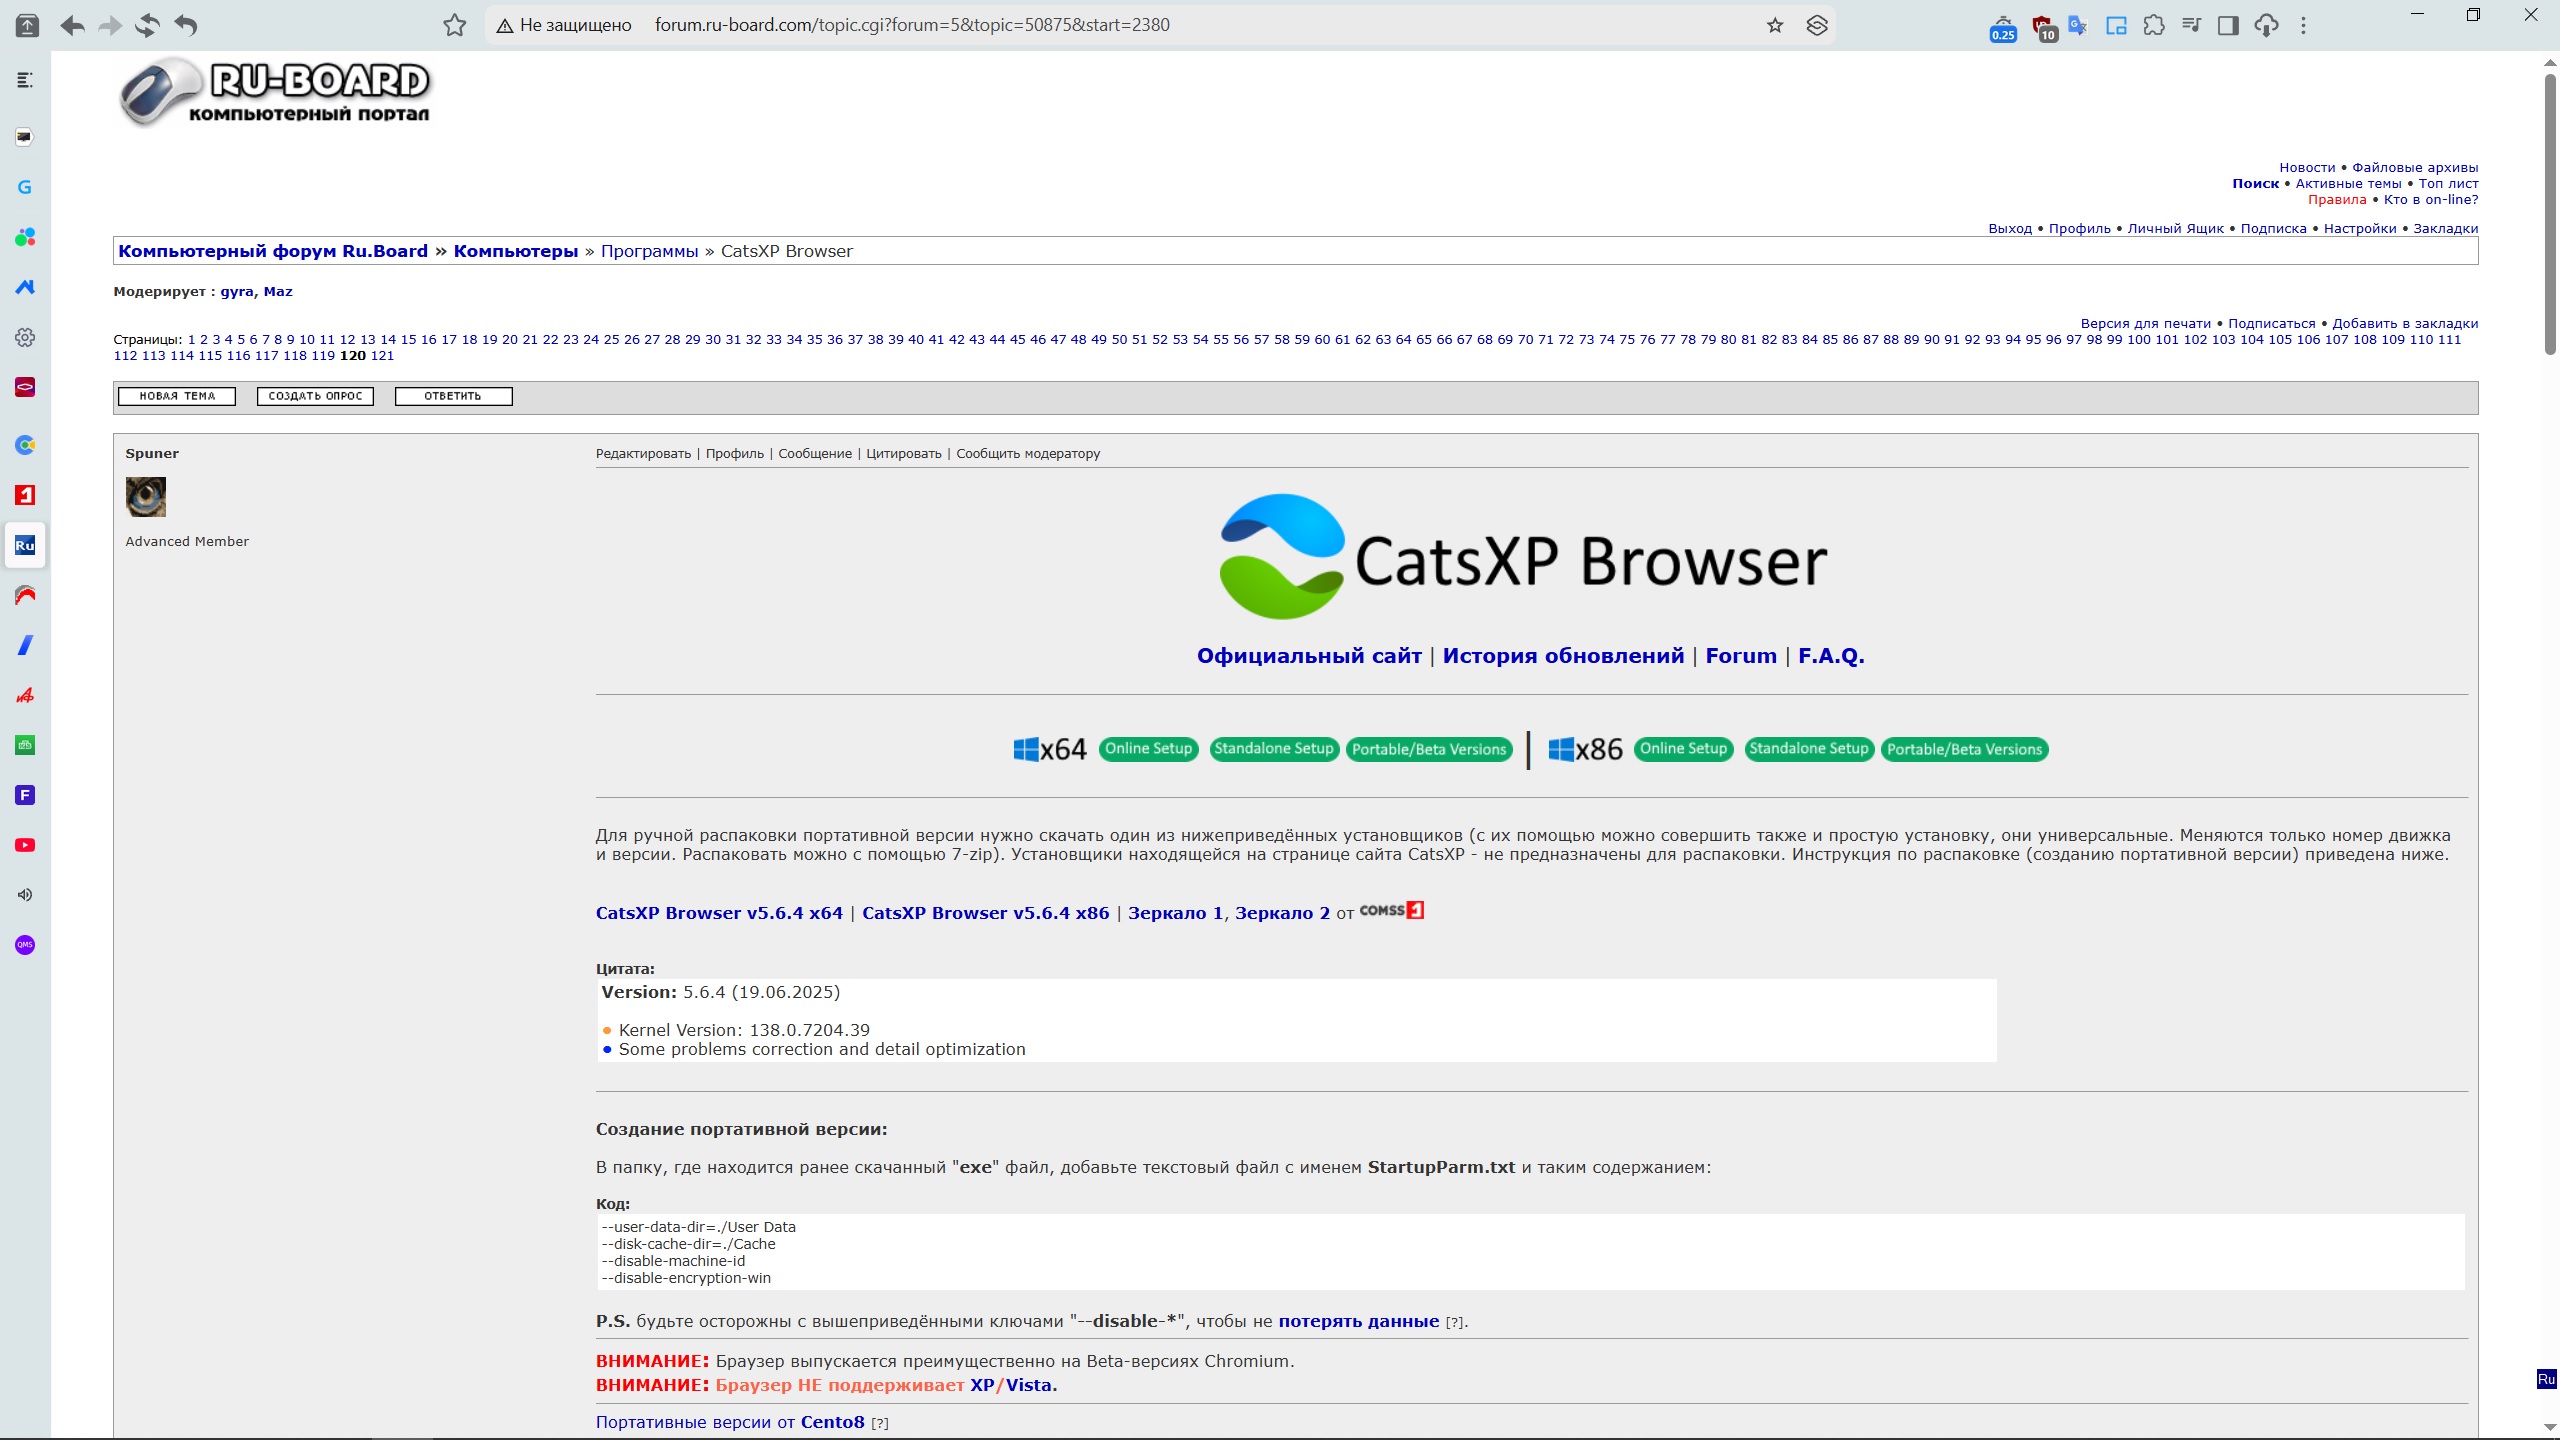Click the СОЗДАТЬ ОПРОС button
2560x1440 pixels.
pos(315,396)
